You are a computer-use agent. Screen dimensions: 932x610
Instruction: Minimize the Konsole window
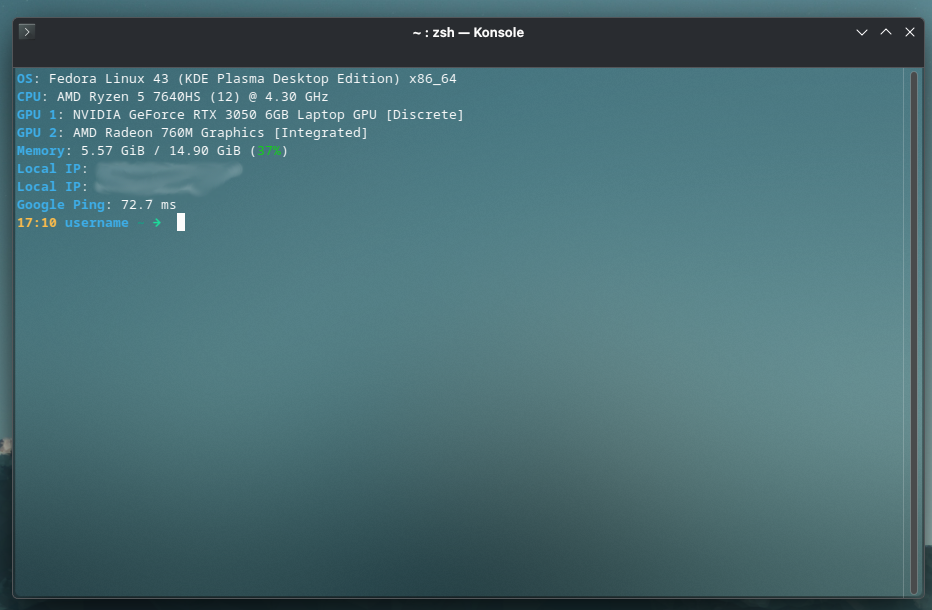[861, 32]
